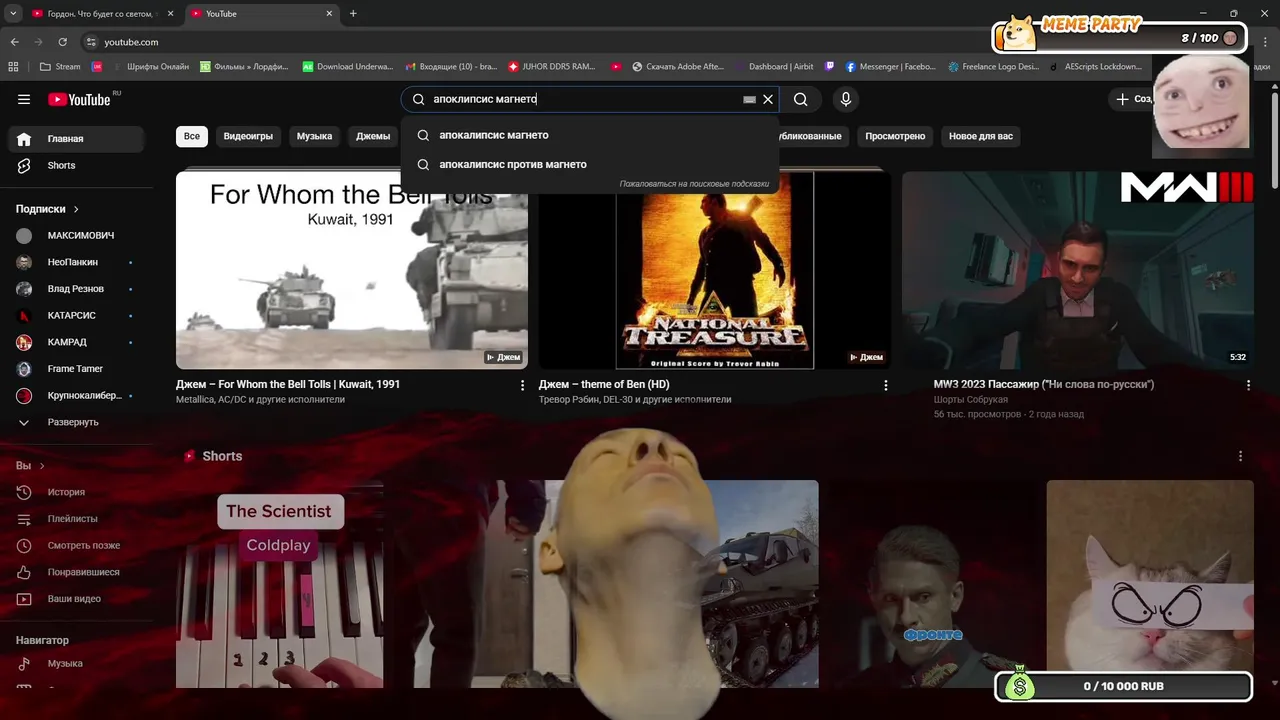Select the Джемы filter chip
Viewport: 1280px width, 720px height.
[x=373, y=136]
